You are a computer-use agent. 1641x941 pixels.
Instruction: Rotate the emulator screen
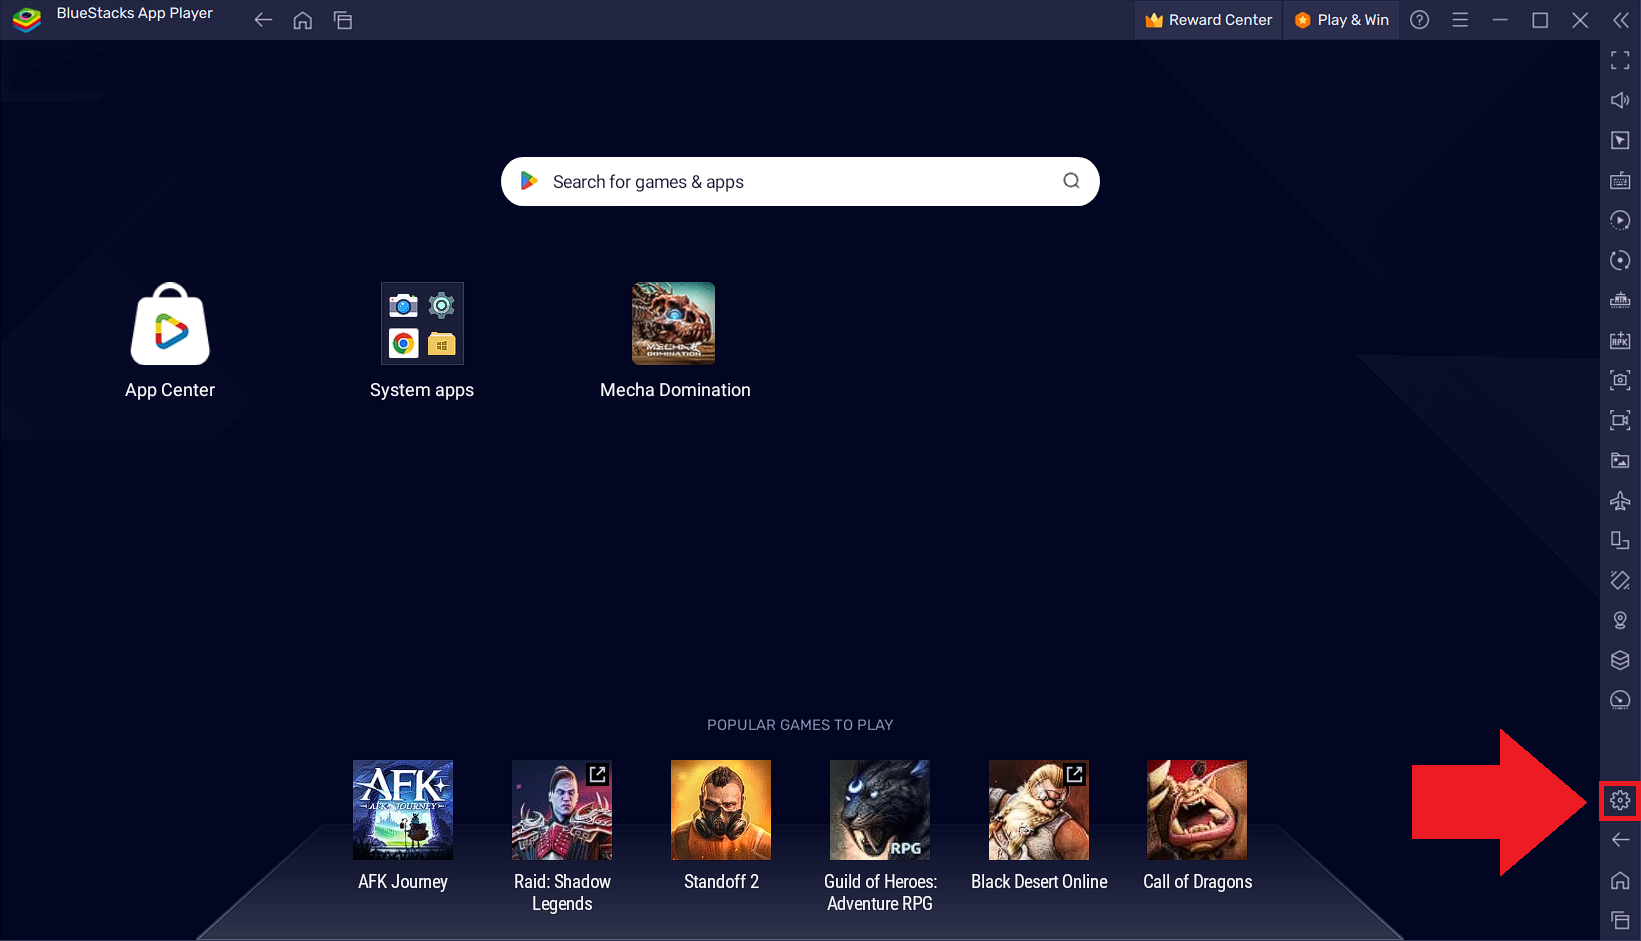[x=1620, y=260]
